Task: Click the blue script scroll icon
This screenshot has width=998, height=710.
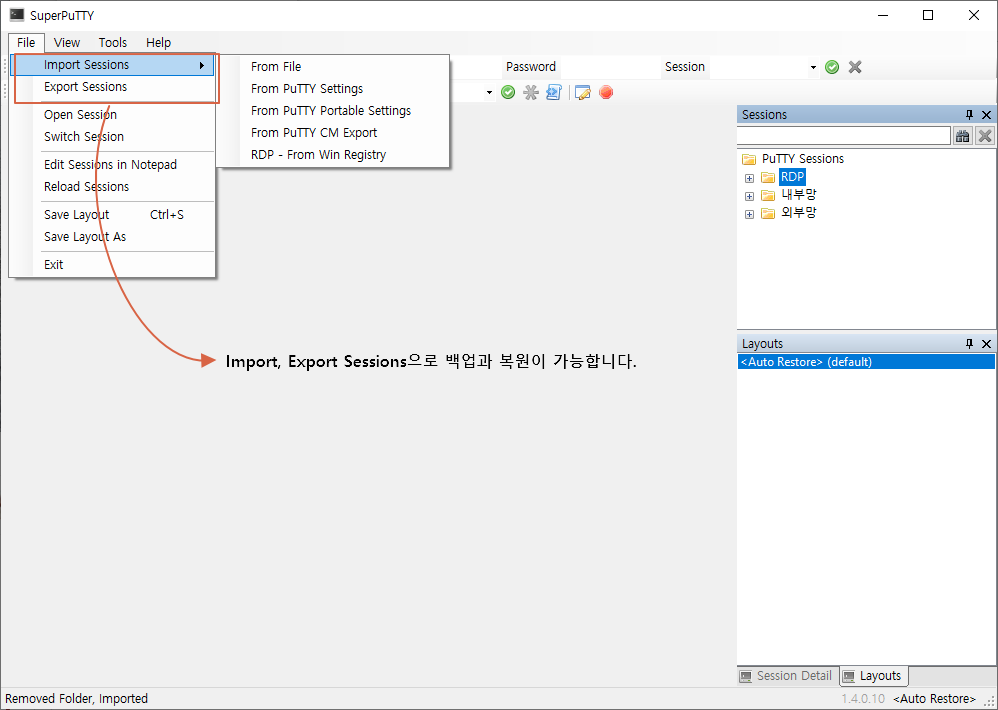Action: pos(554,93)
